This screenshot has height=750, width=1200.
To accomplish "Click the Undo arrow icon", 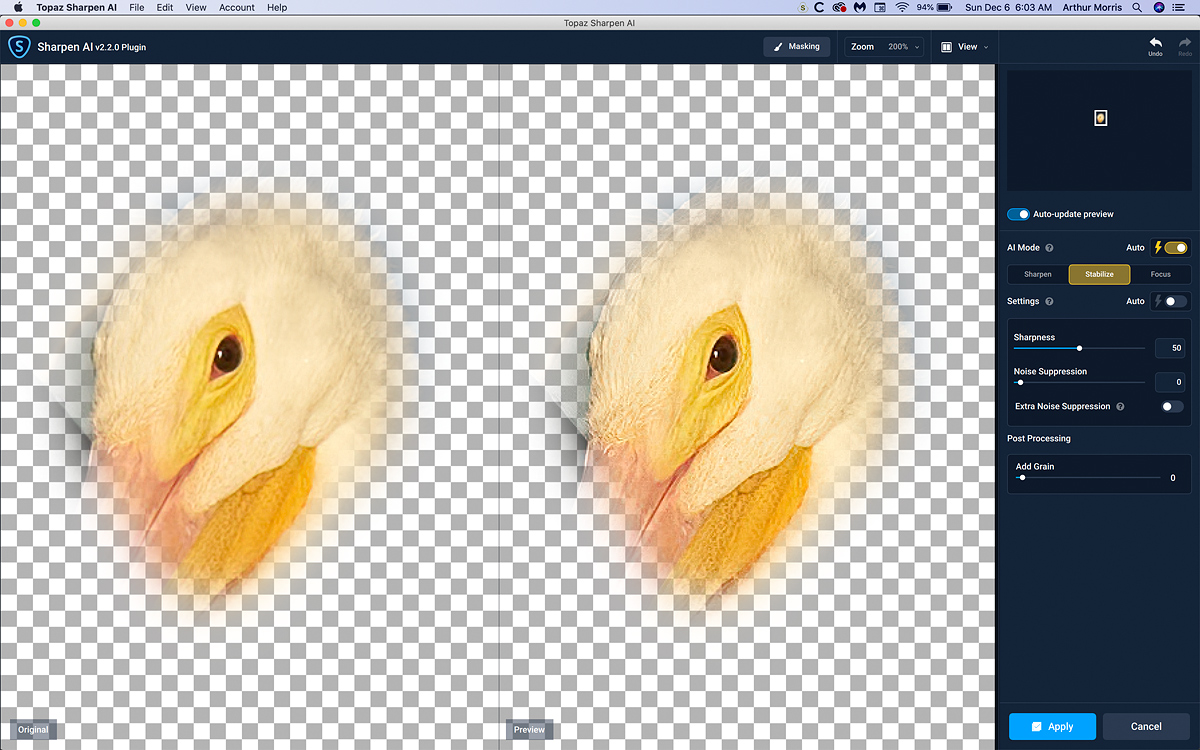I will [x=1155, y=43].
